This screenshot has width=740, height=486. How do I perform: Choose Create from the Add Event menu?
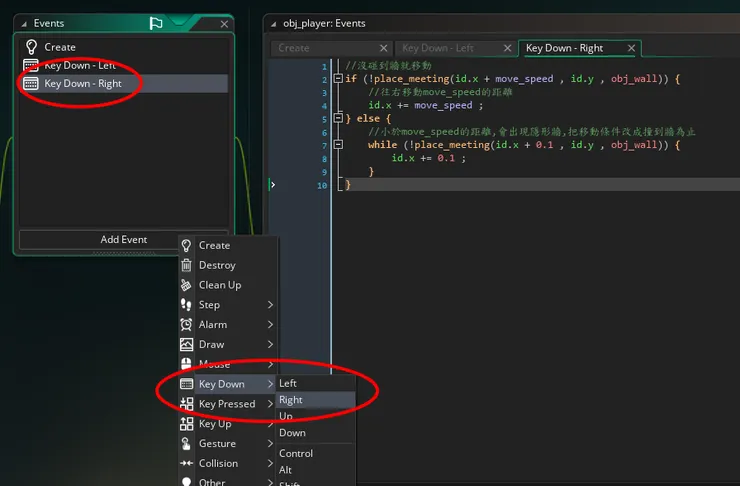(228, 245)
